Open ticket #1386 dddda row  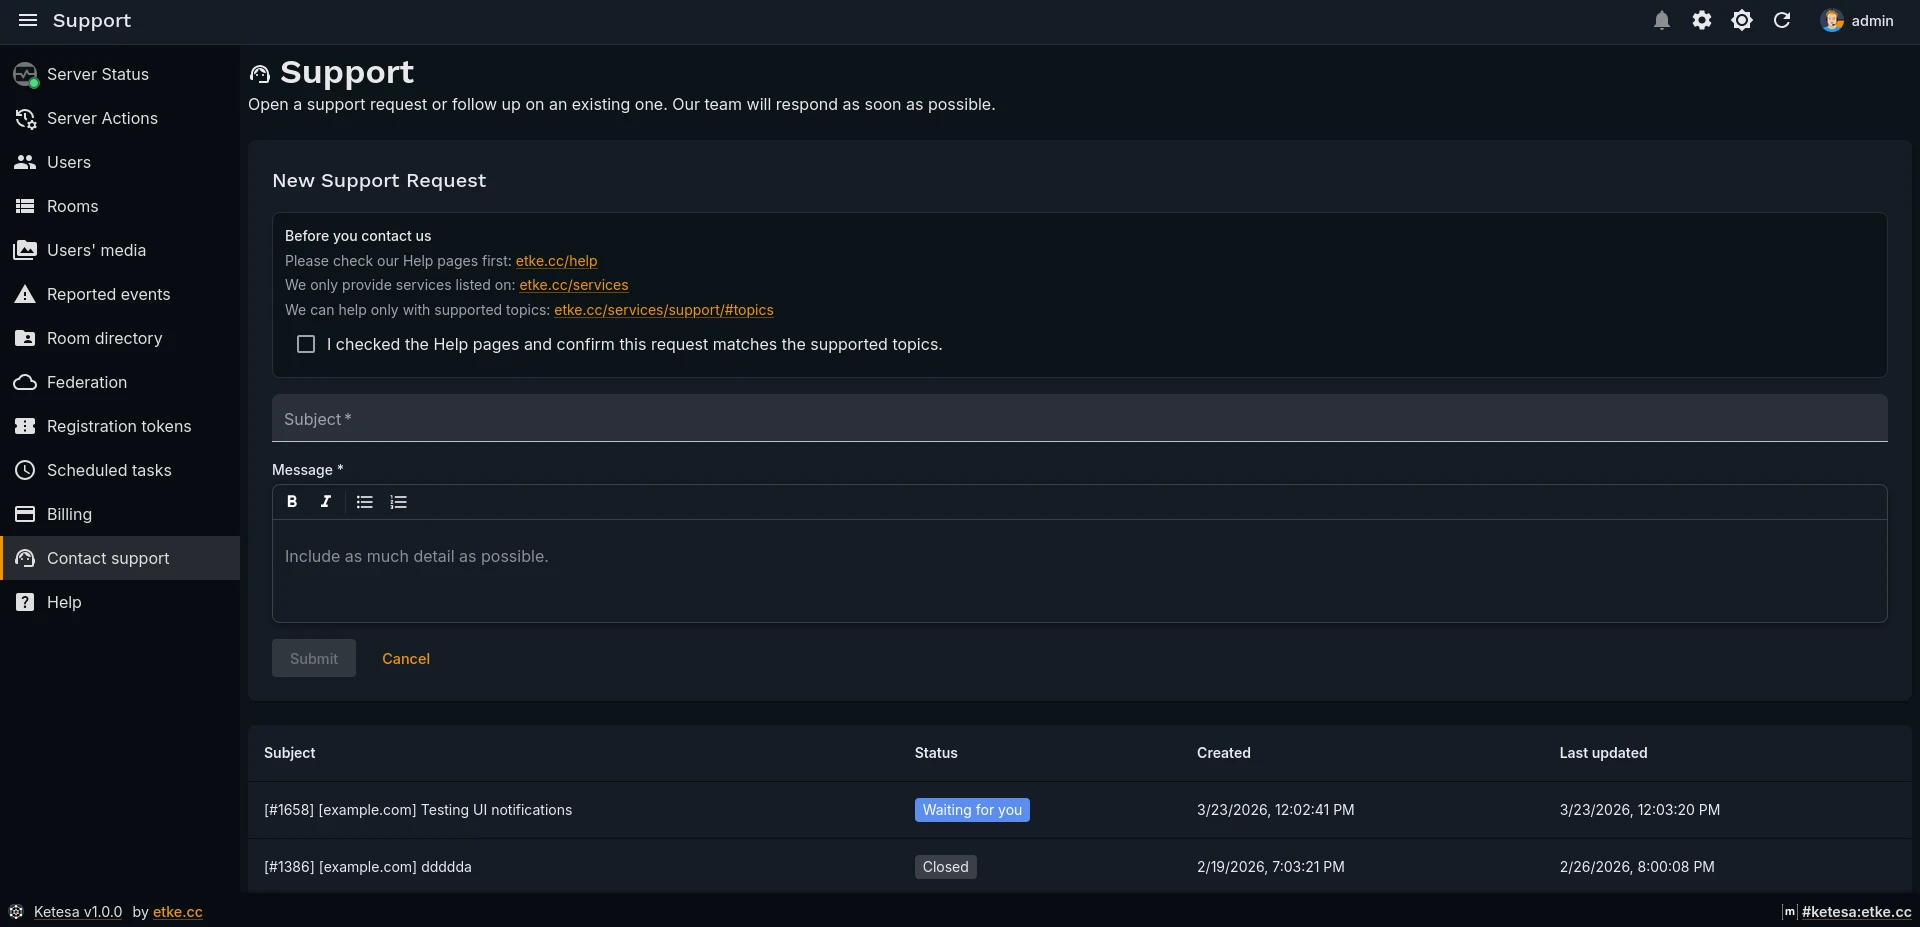(1080, 867)
